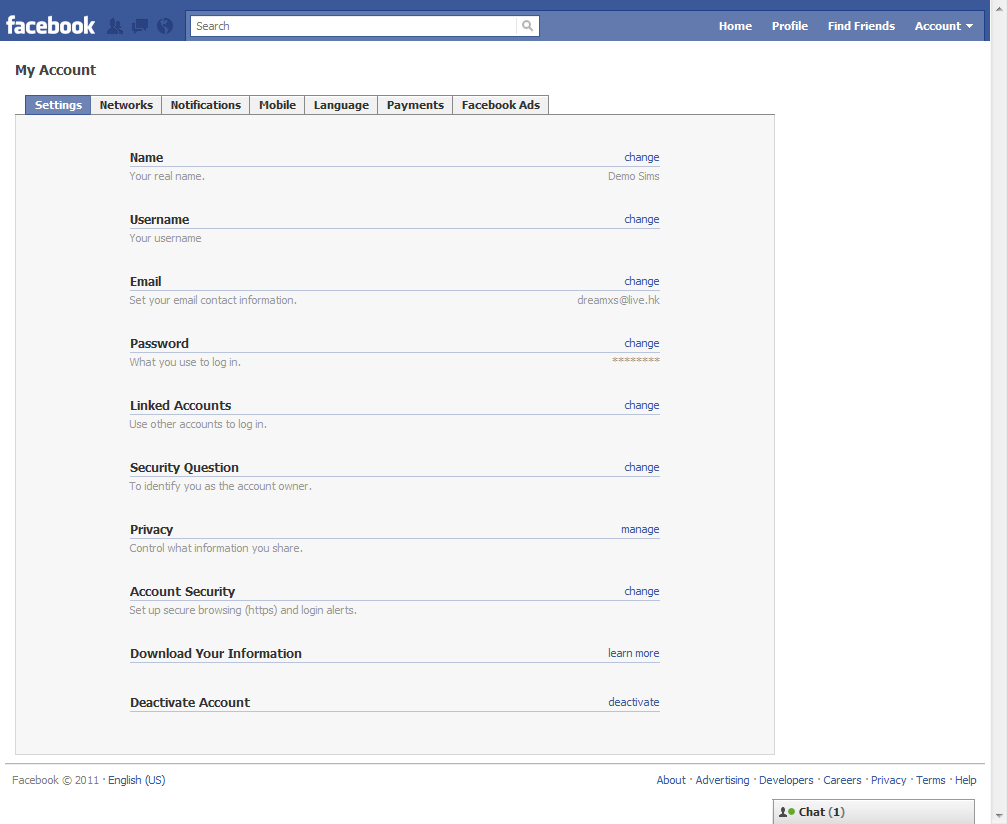
Task: Click the Name section heading
Action: pyautogui.click(x=146, y=157)
